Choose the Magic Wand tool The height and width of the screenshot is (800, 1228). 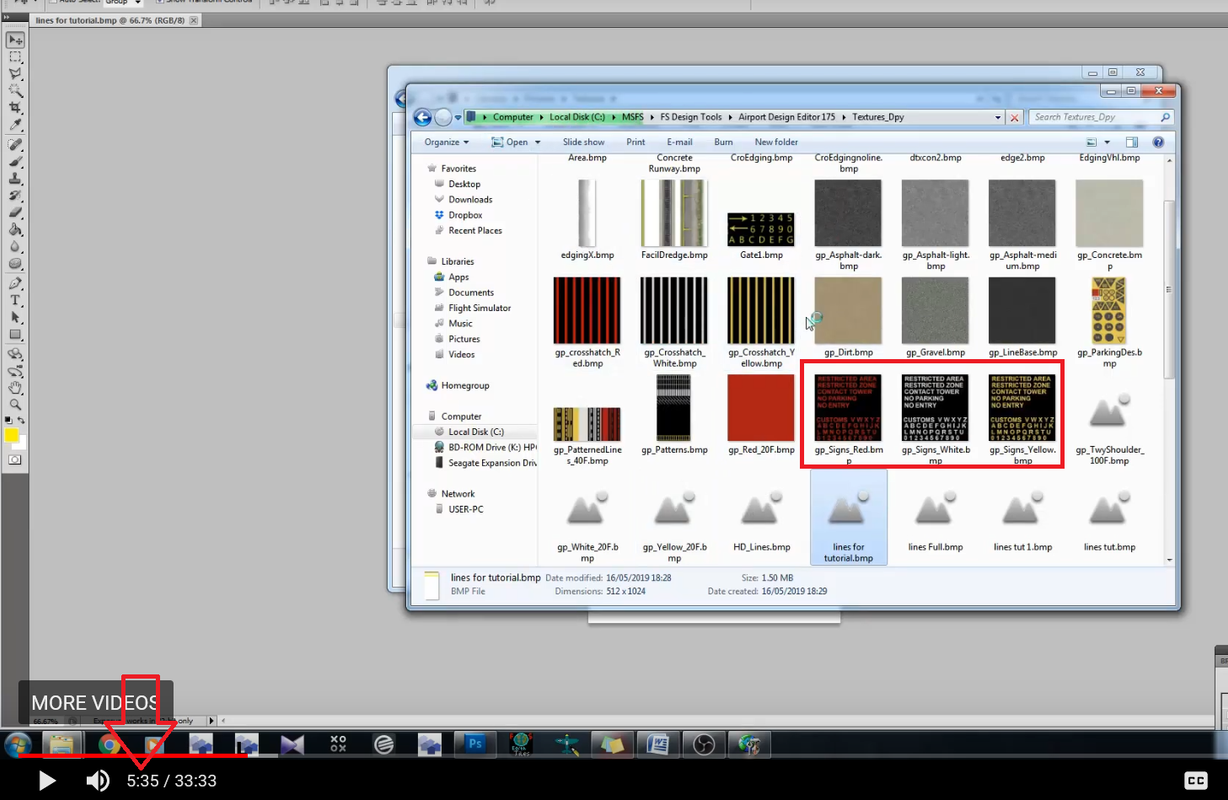coord(15,91)
